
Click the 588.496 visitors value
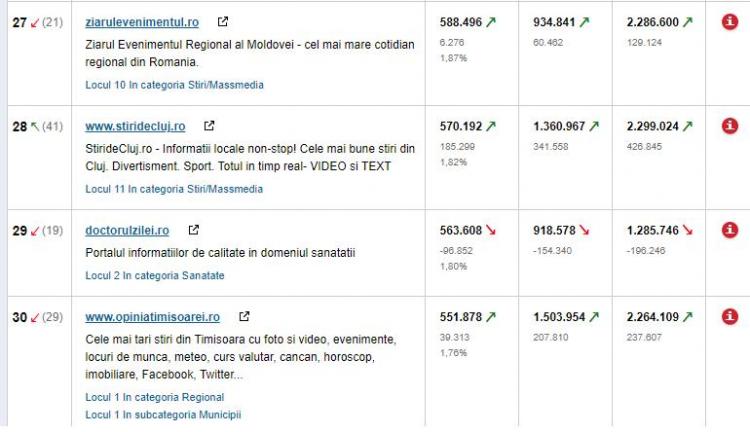coord(461,22)
